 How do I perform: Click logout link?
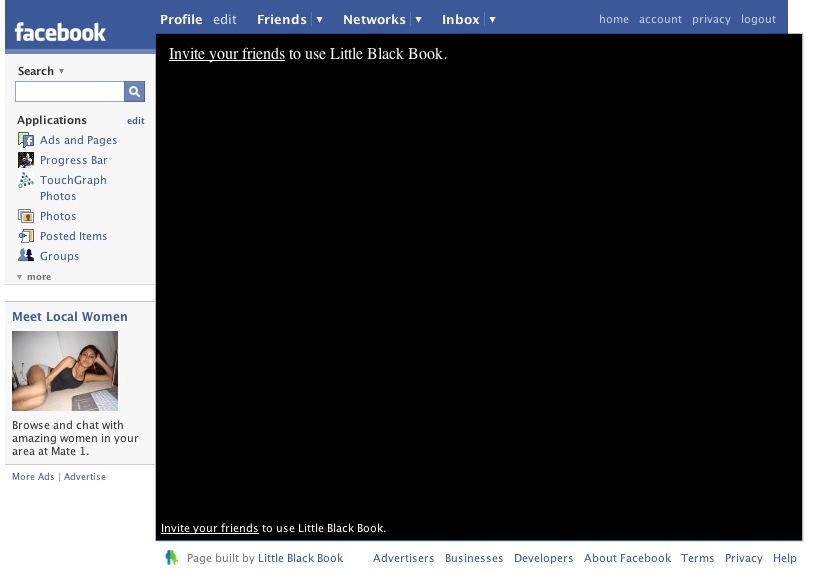[758, 20]
